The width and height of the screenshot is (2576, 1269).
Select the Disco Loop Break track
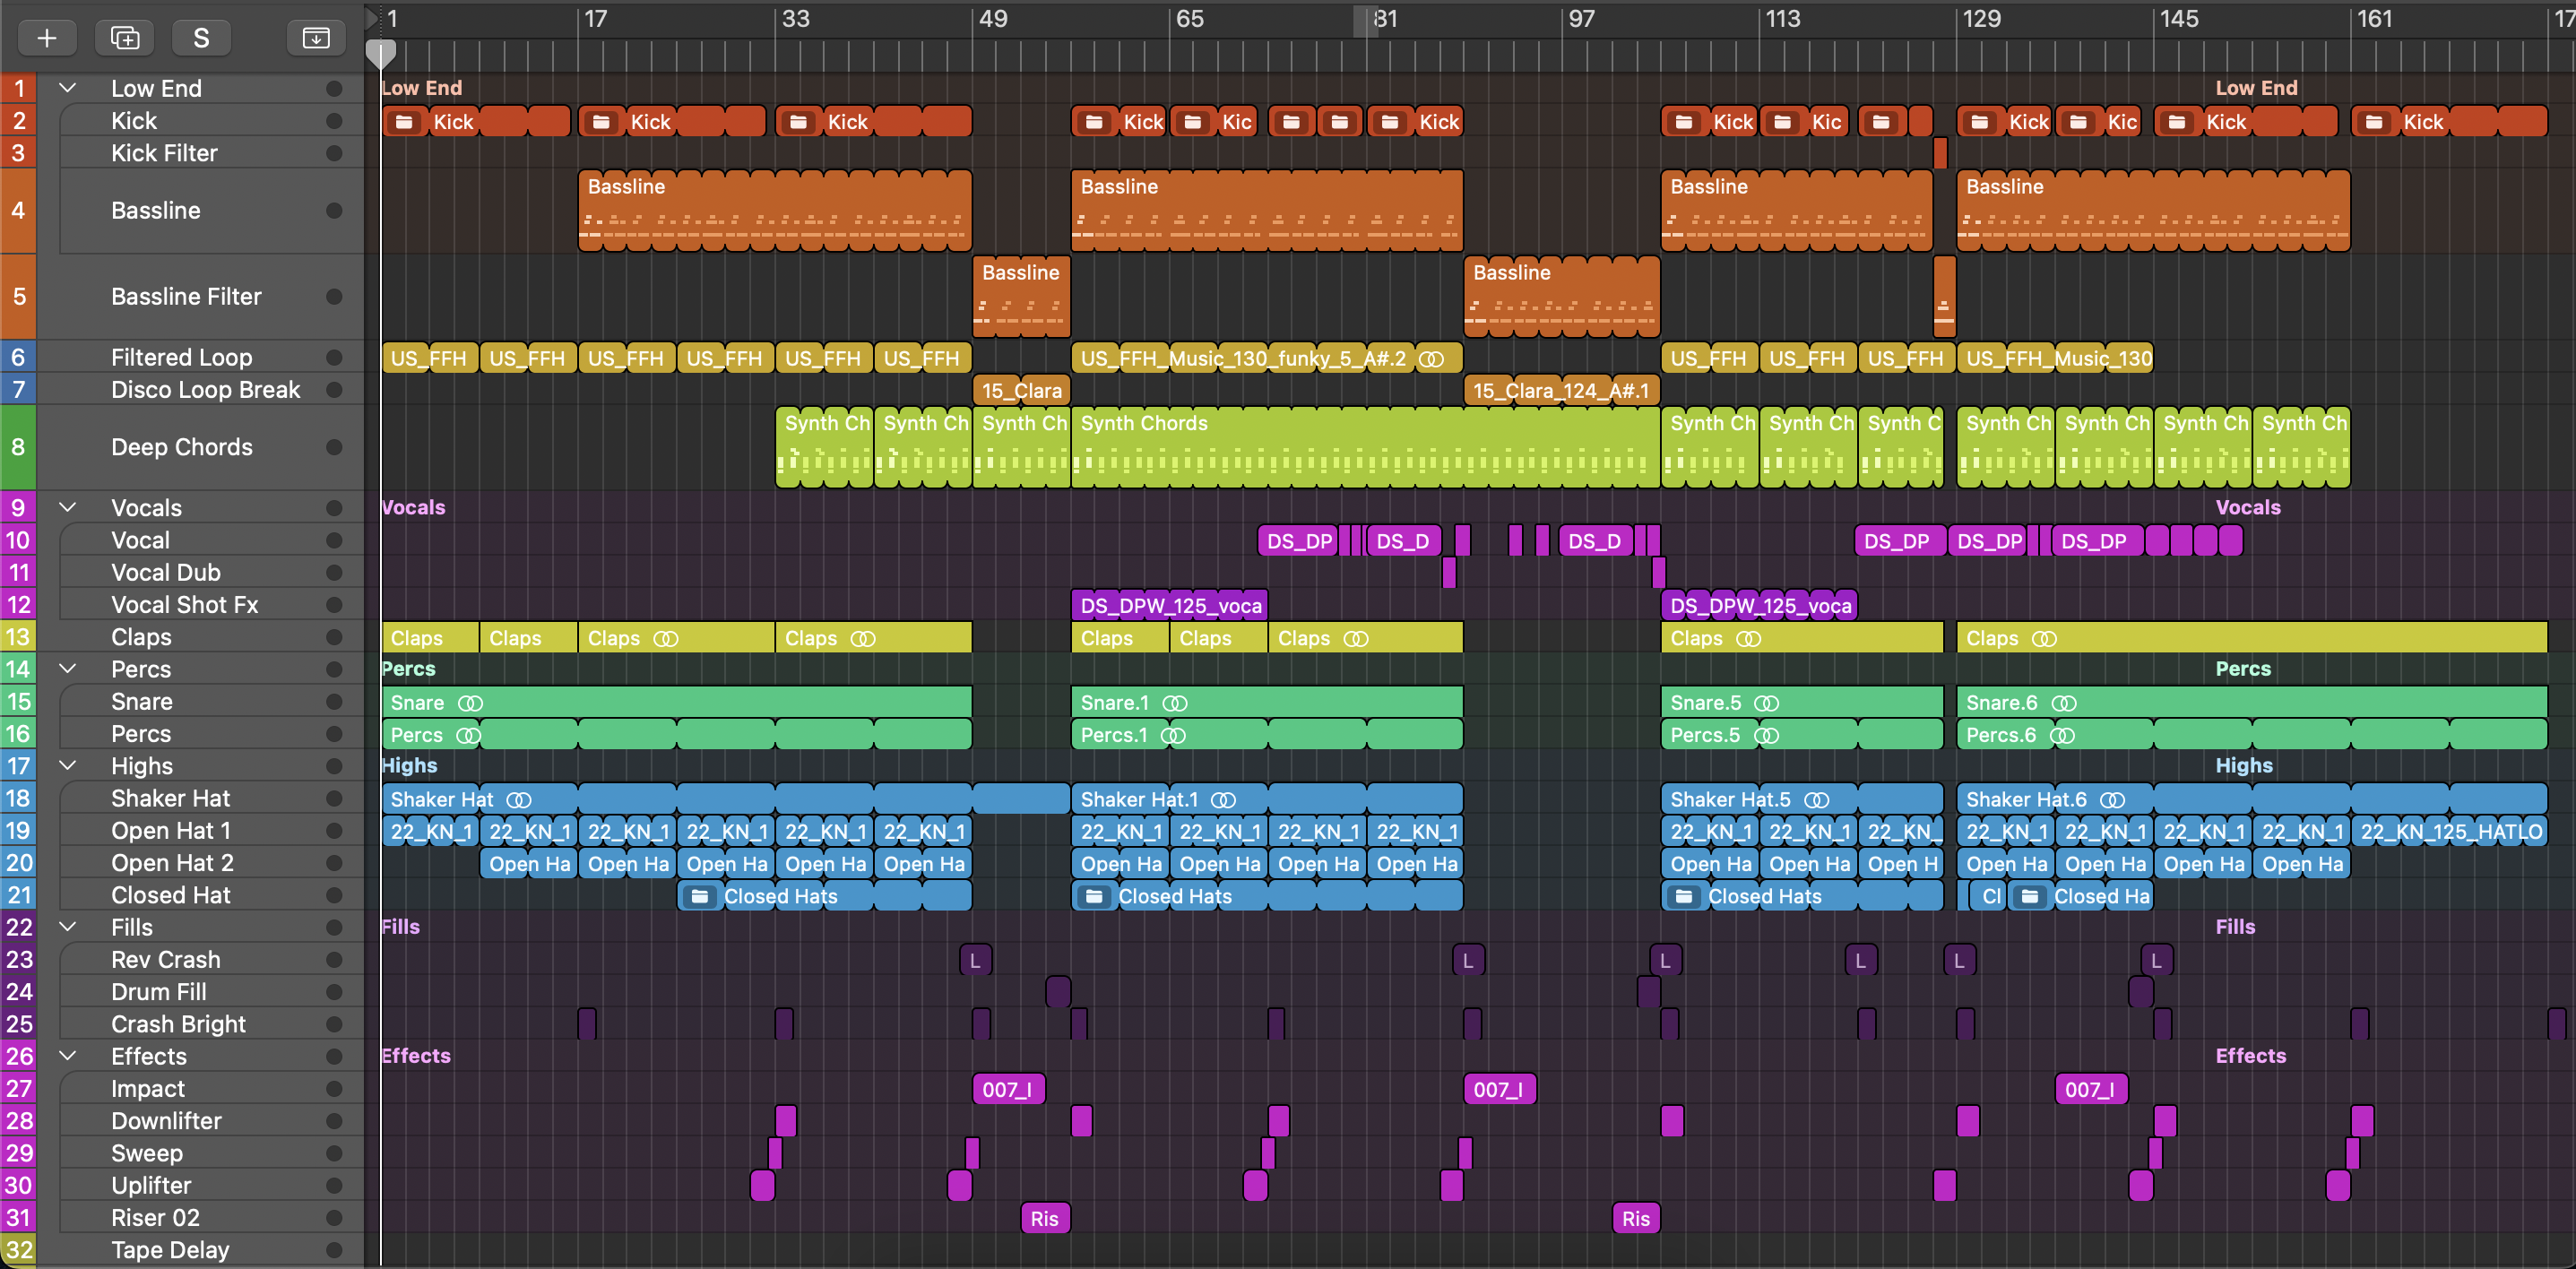click(x=205, y=390)
